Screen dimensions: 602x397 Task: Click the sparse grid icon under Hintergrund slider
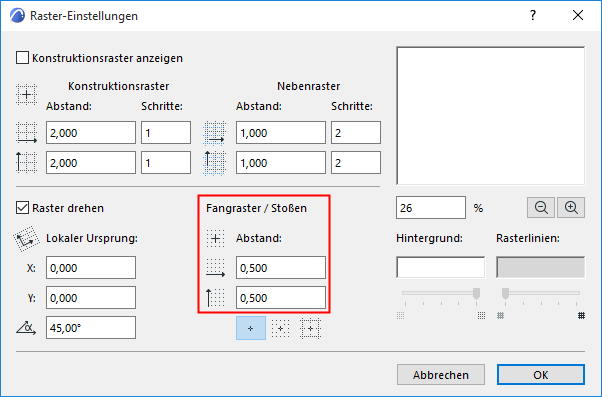[x=400, y=316]
